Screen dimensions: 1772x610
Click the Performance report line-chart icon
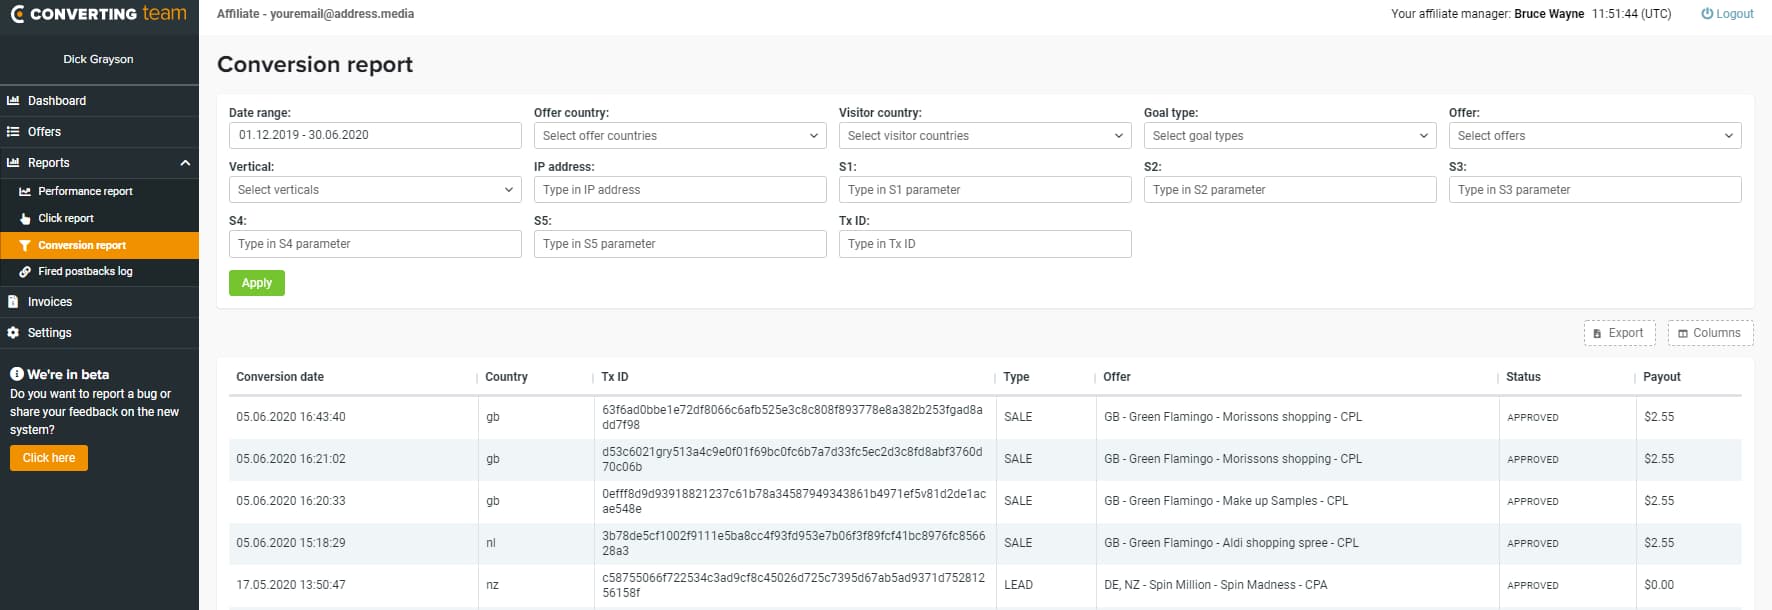pos(25,191)
